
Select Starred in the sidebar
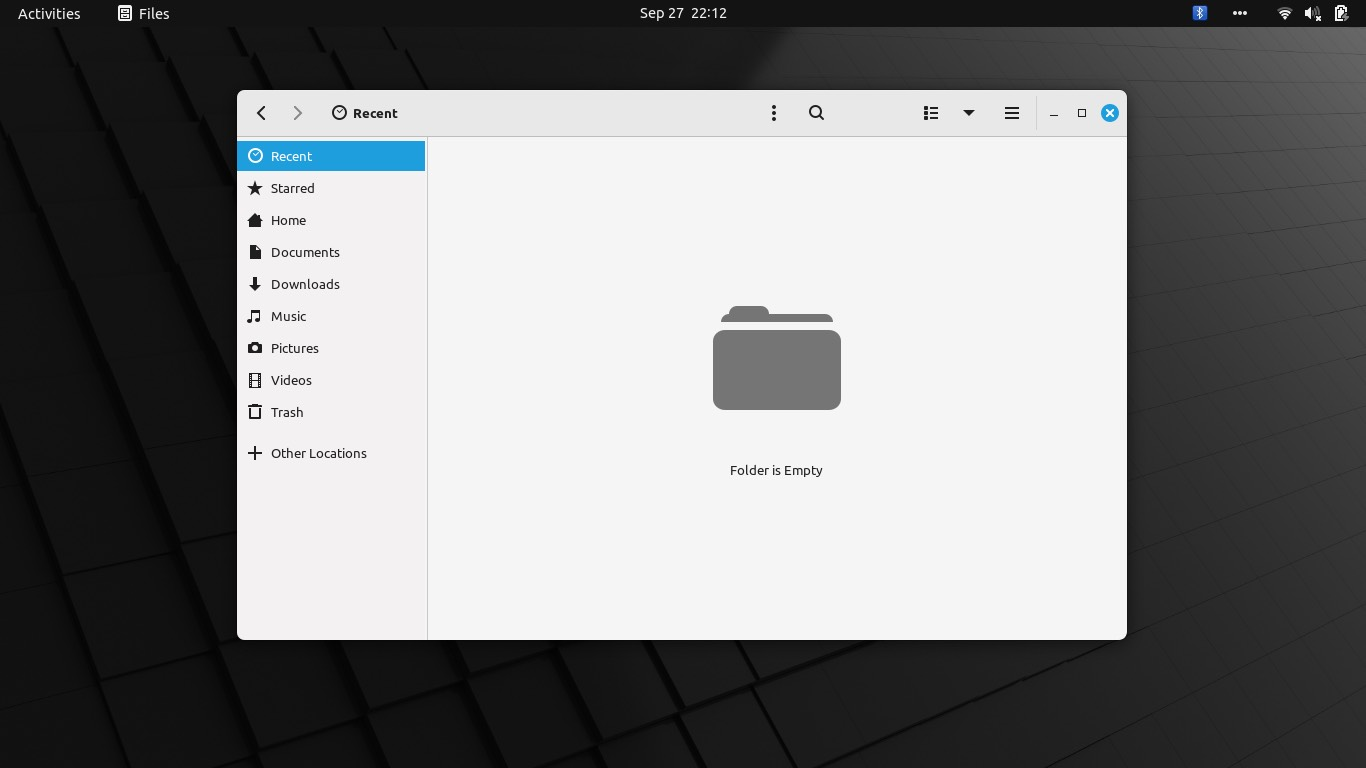click(292, 188)
